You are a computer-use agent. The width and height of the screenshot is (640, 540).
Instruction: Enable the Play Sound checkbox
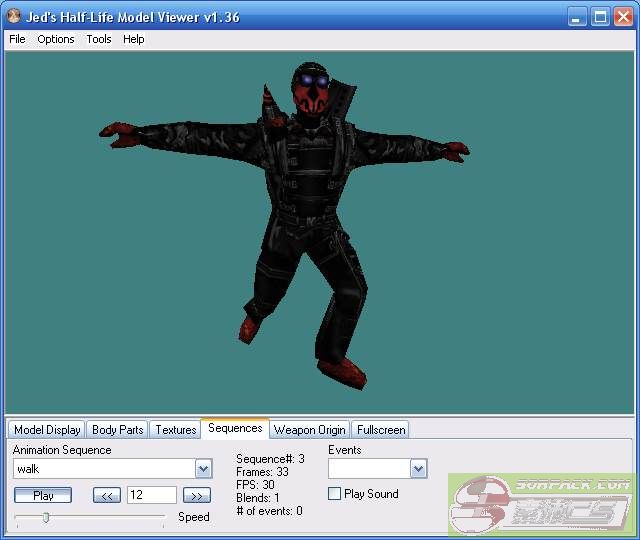(335, 494)
